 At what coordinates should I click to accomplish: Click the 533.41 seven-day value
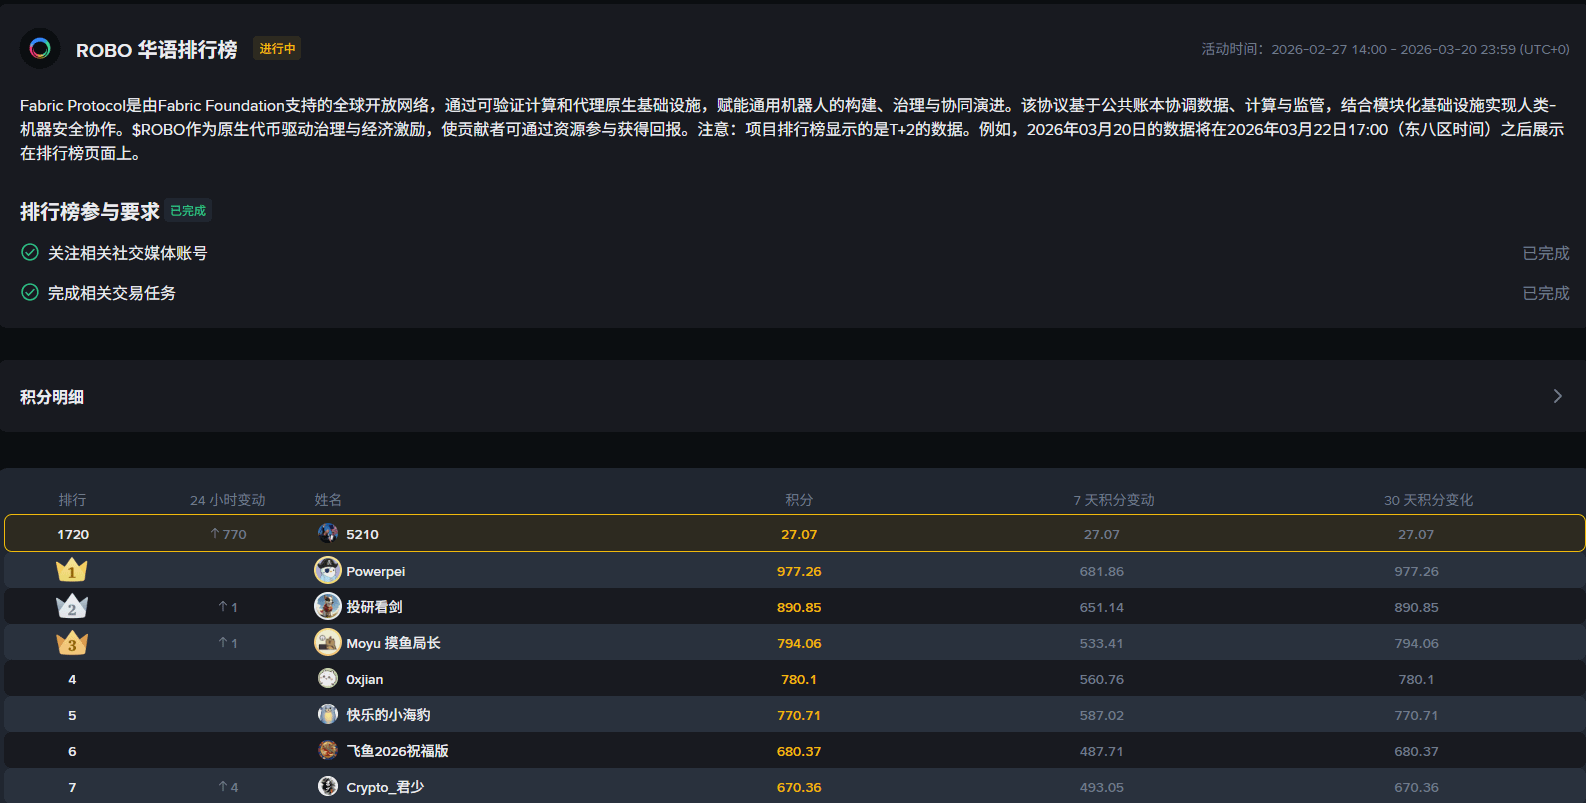[x=1102, y=643]
